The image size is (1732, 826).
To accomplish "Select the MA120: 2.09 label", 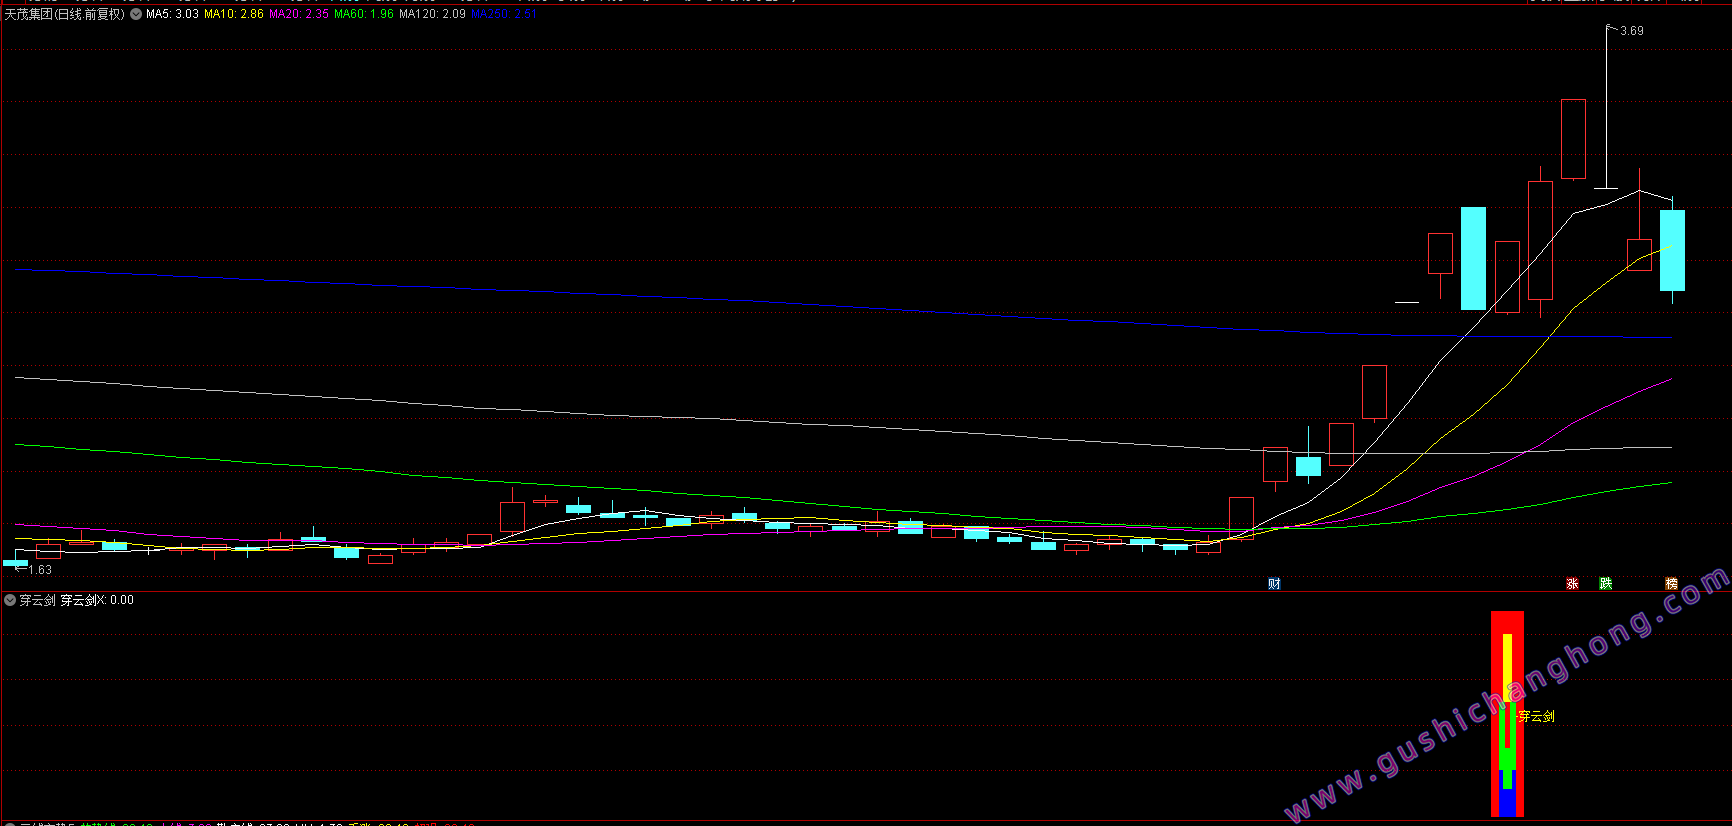I will click(432, 14).
